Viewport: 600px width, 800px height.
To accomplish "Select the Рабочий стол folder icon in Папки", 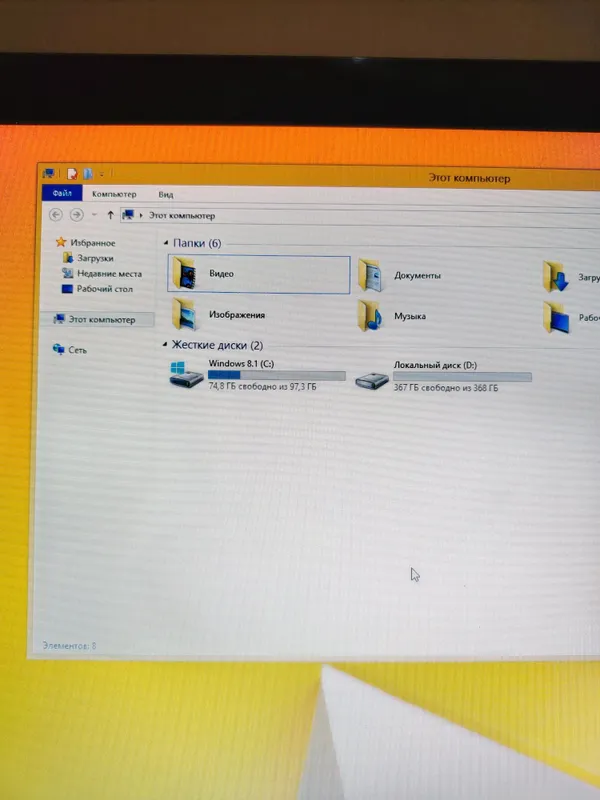I will [556, 317].
